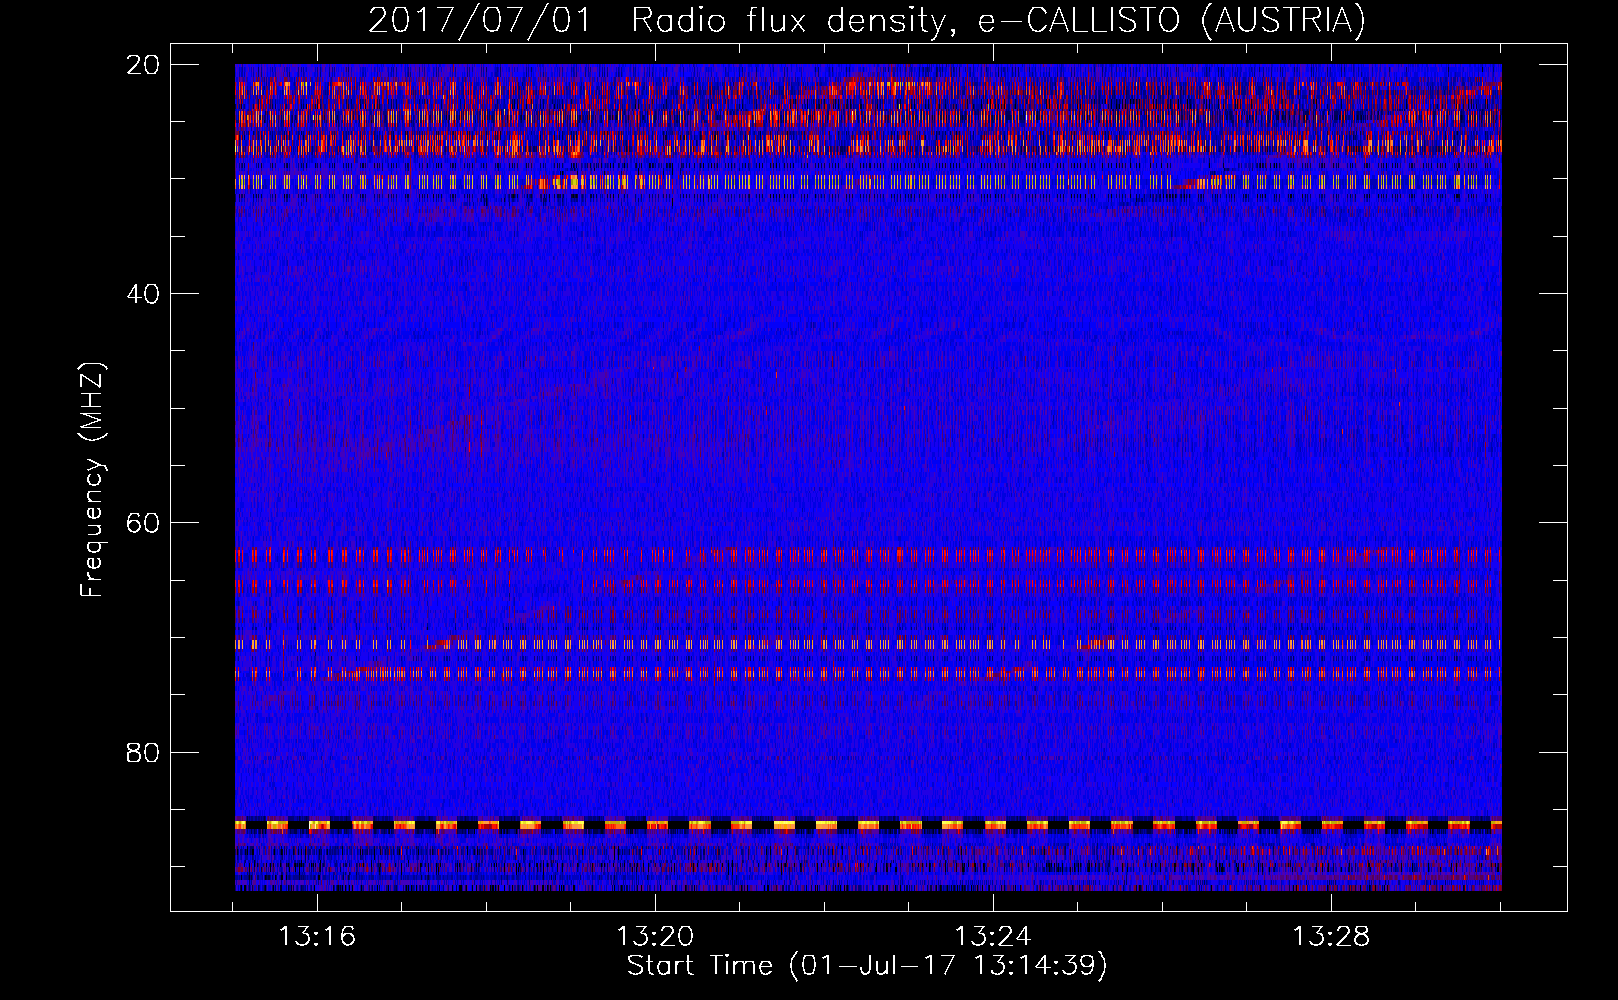Click the "13:20" time tick label
Viewport: 1618px width, 1000px height.
click(x=655, y=937)
